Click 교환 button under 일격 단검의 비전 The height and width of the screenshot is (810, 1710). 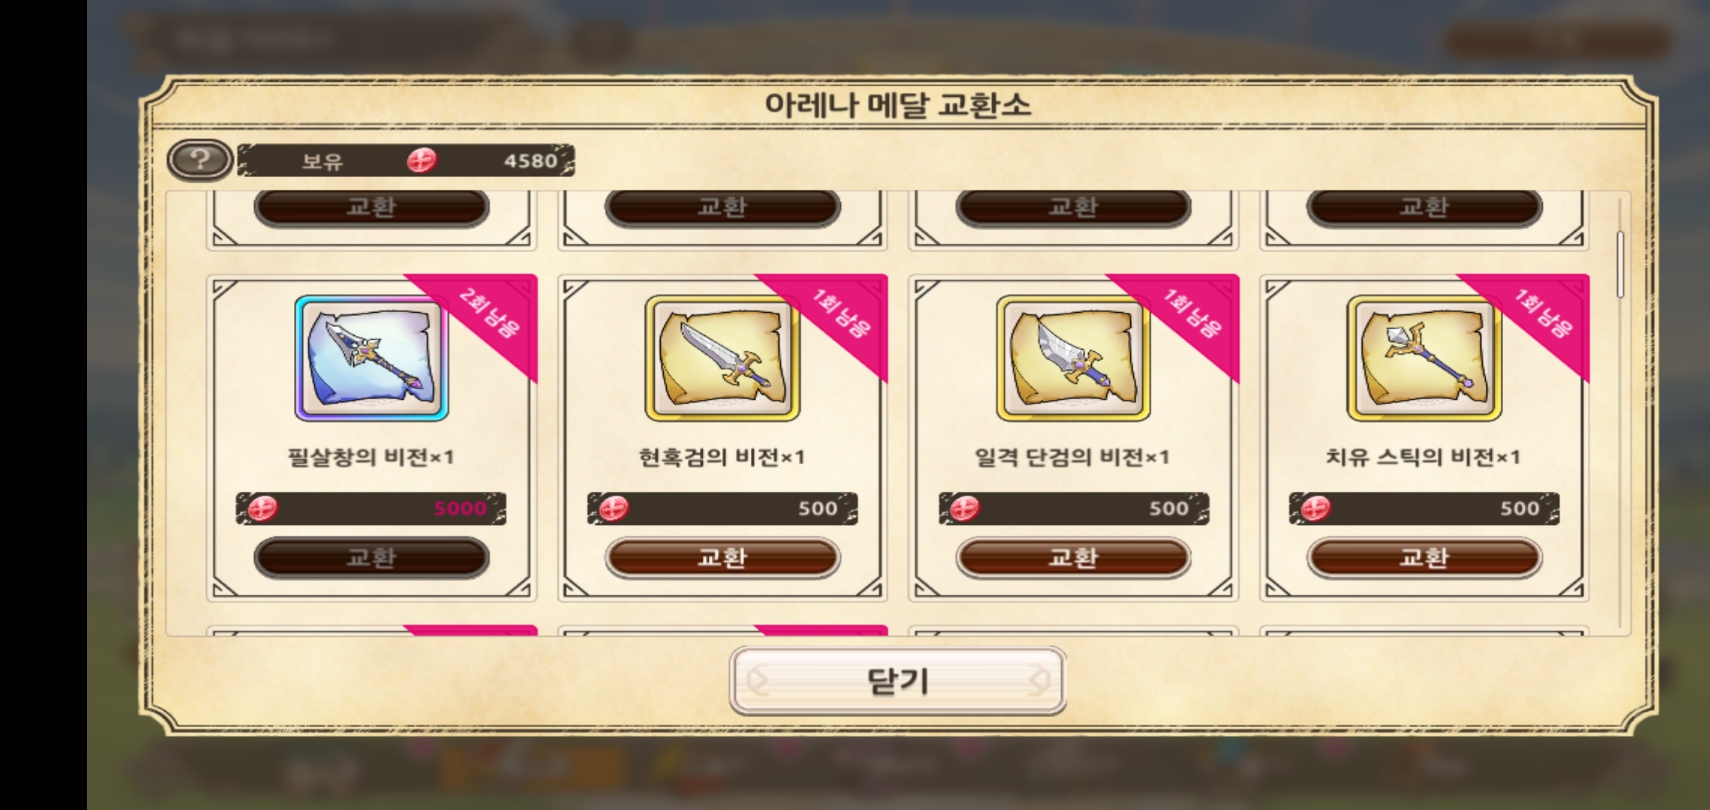pyautogui.click(x=1073, y=558)
